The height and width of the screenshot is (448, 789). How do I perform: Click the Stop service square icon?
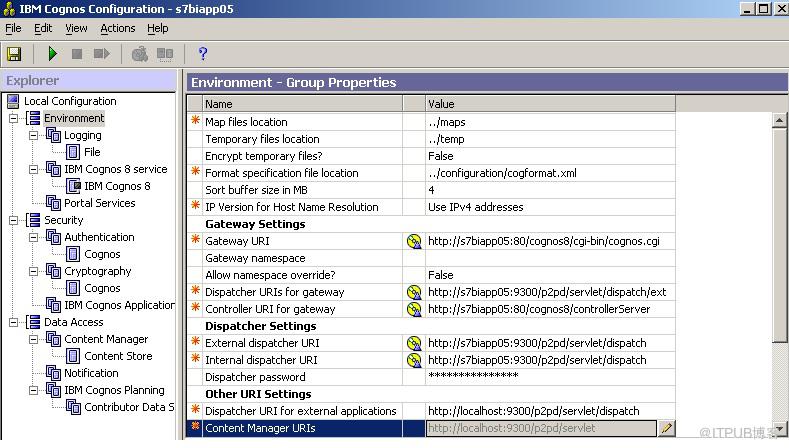point(76,54)
